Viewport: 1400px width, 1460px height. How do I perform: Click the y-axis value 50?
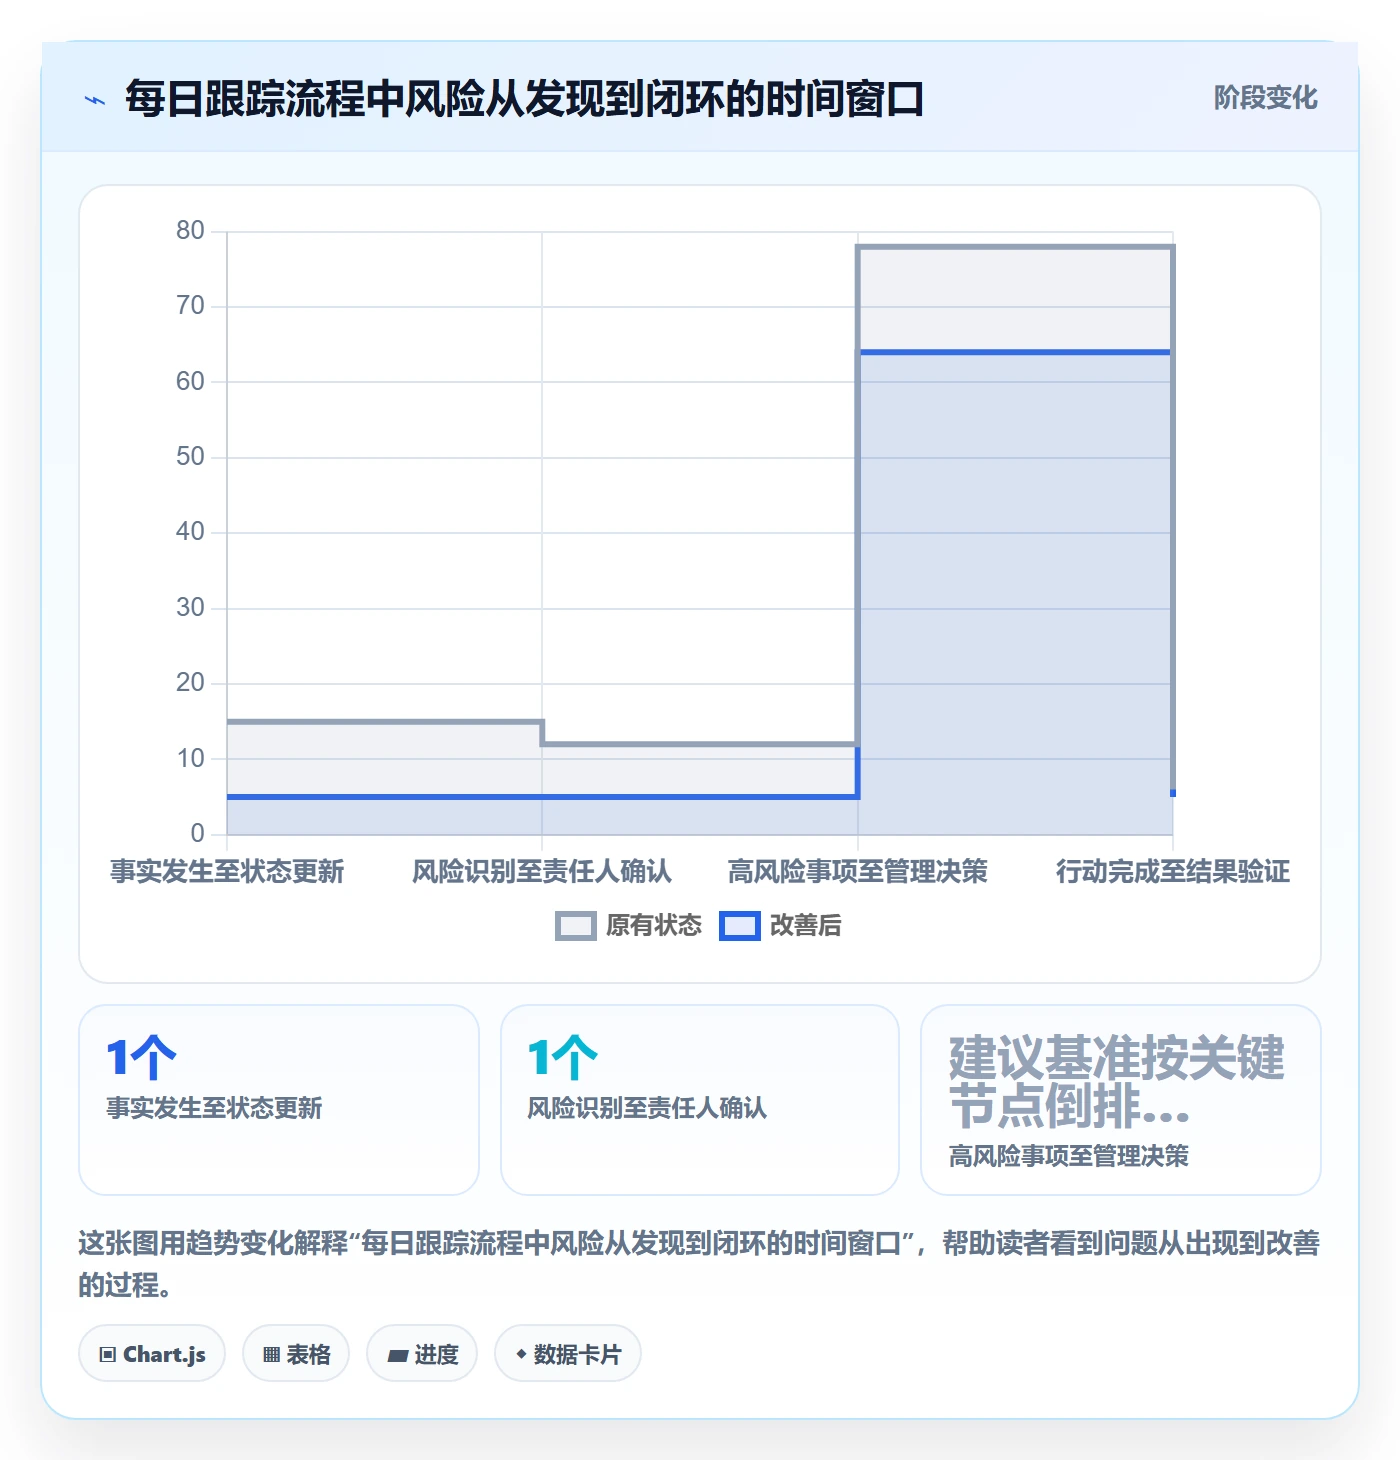tap(190, 457)
